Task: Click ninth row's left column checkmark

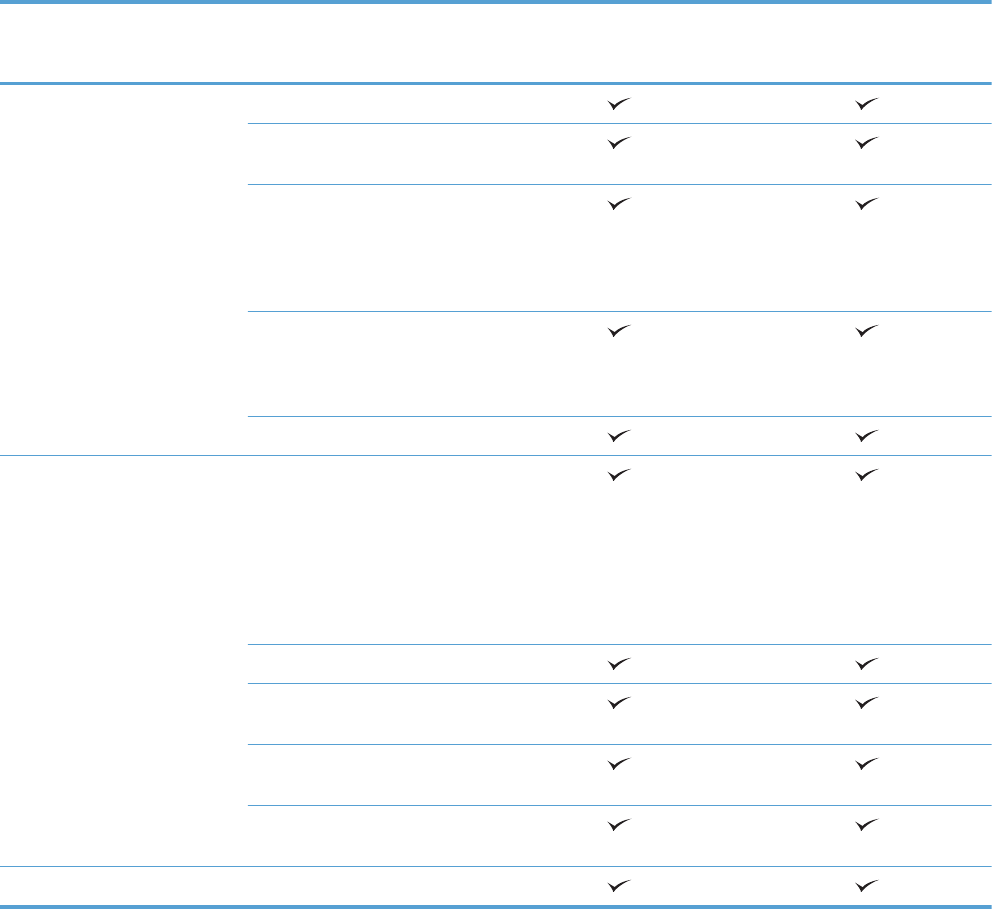Action: (621, 763)
